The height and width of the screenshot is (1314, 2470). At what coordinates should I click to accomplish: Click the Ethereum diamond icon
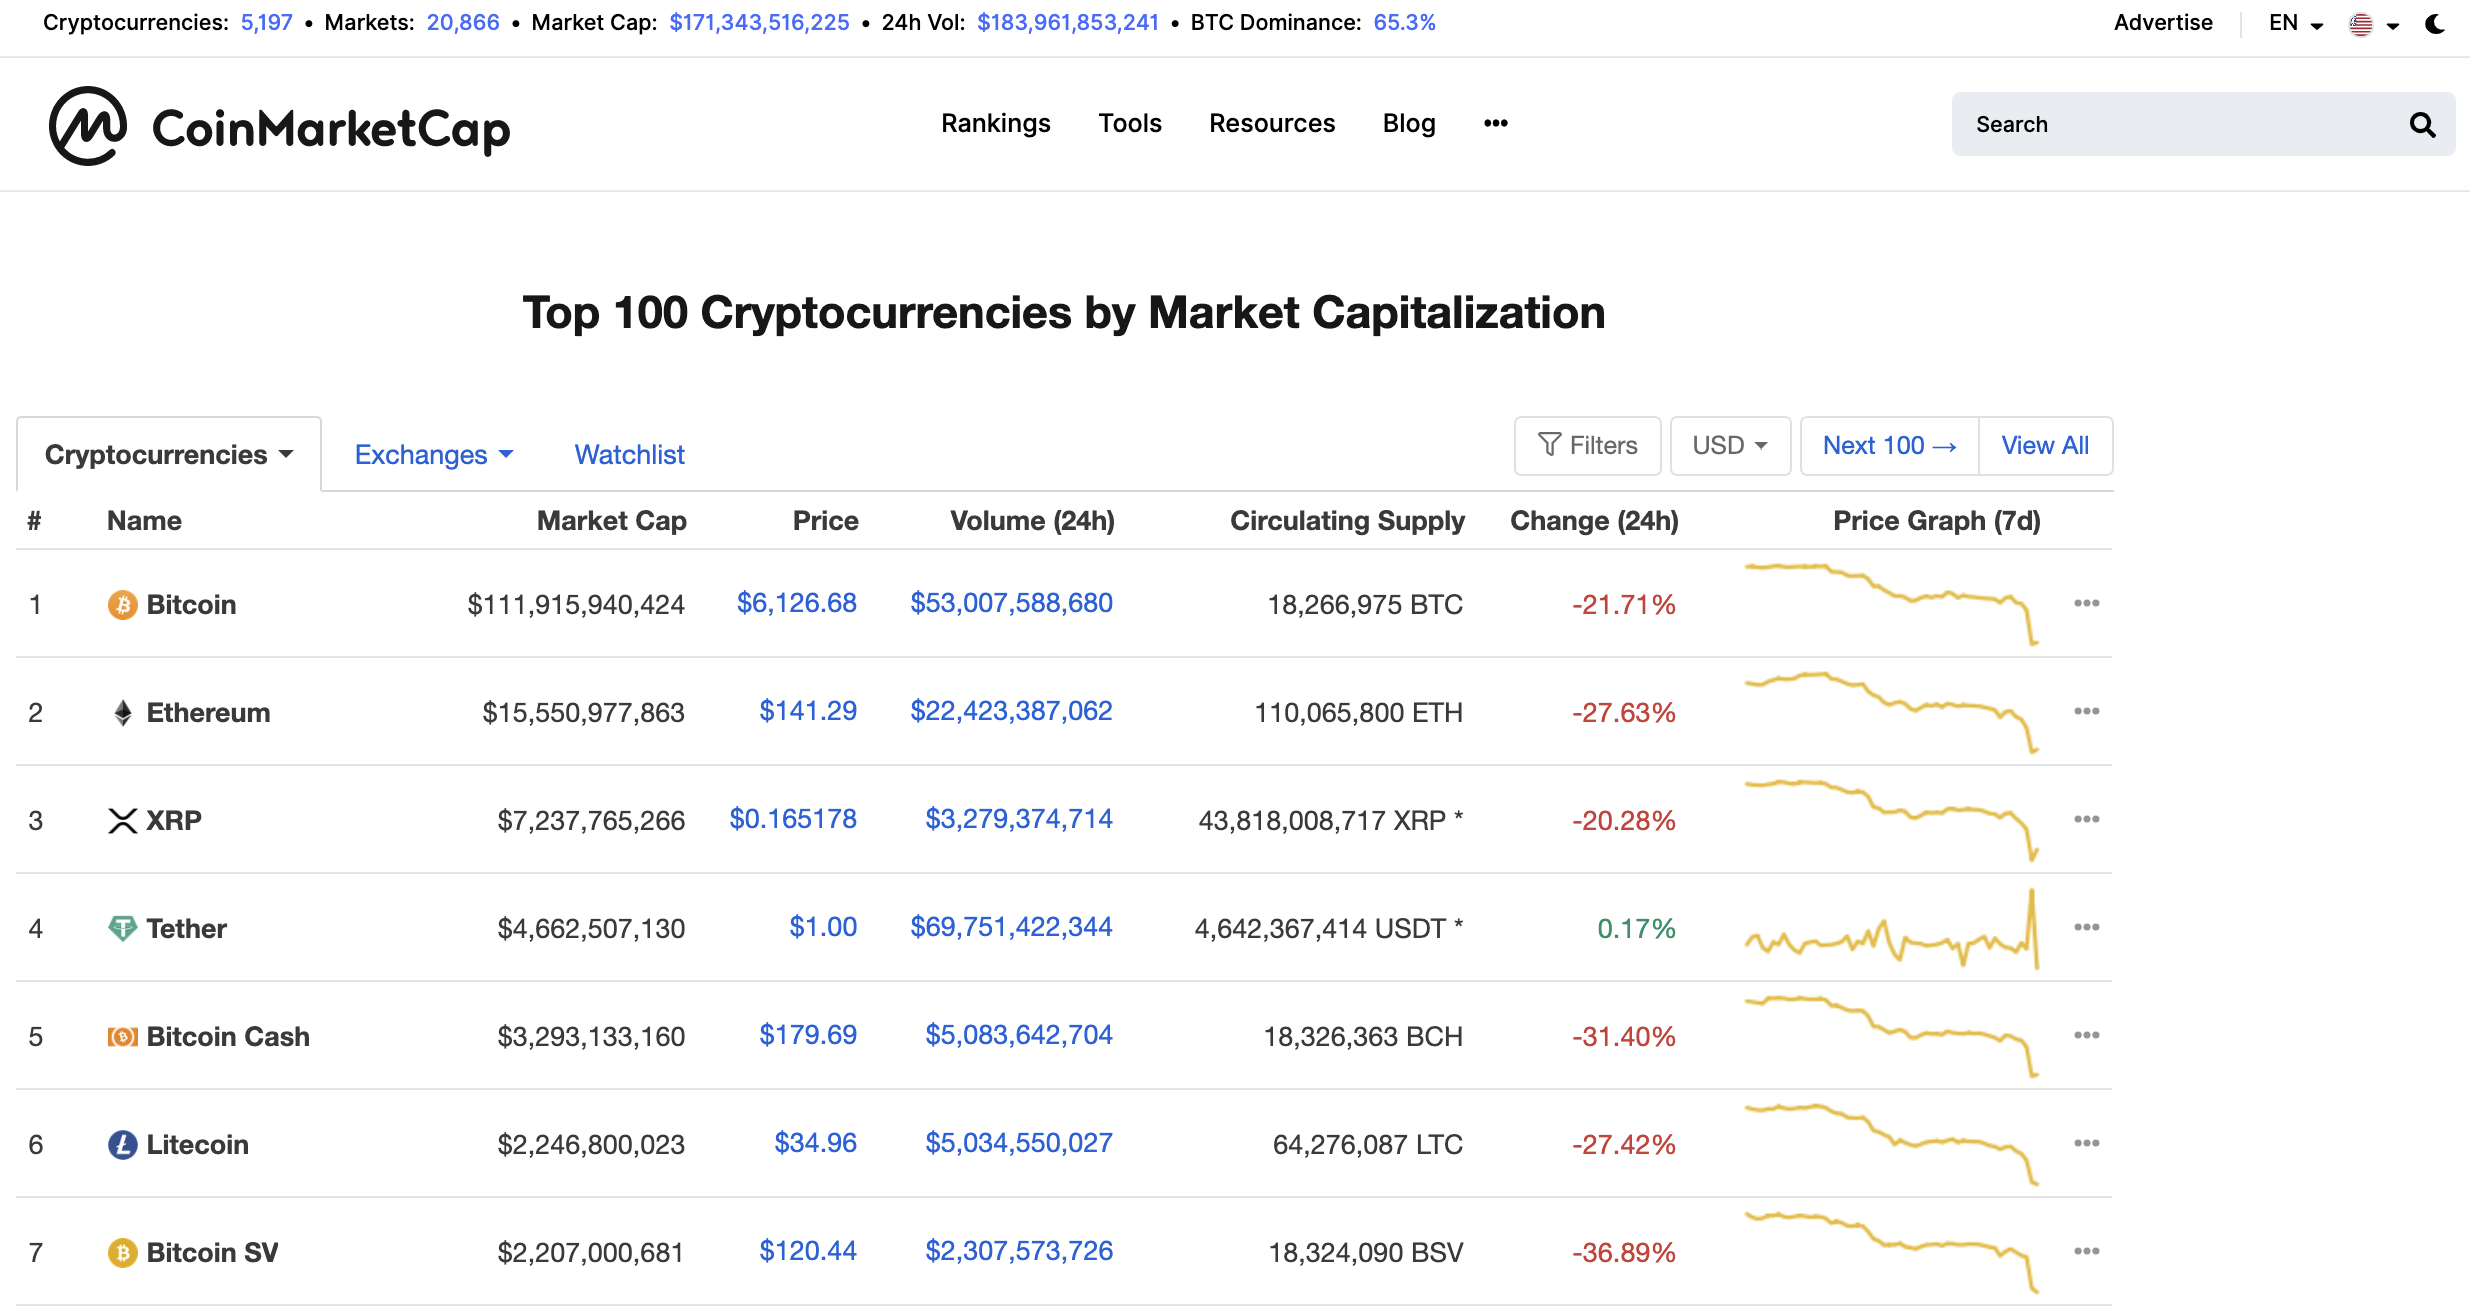click(x=122, y=713)
